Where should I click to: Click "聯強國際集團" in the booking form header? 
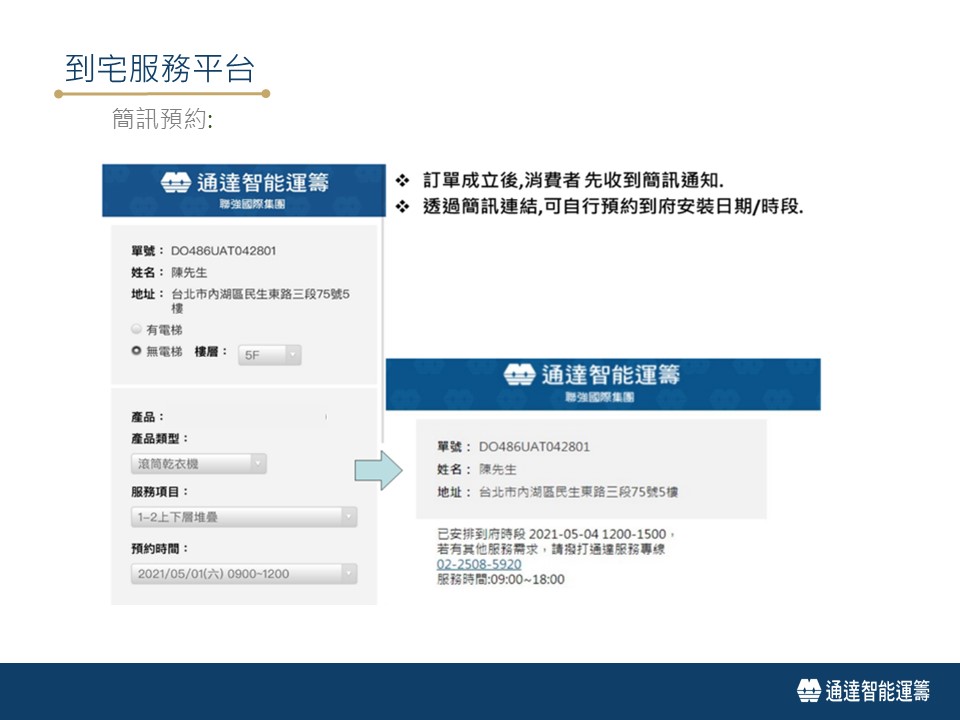coord(252,204)
